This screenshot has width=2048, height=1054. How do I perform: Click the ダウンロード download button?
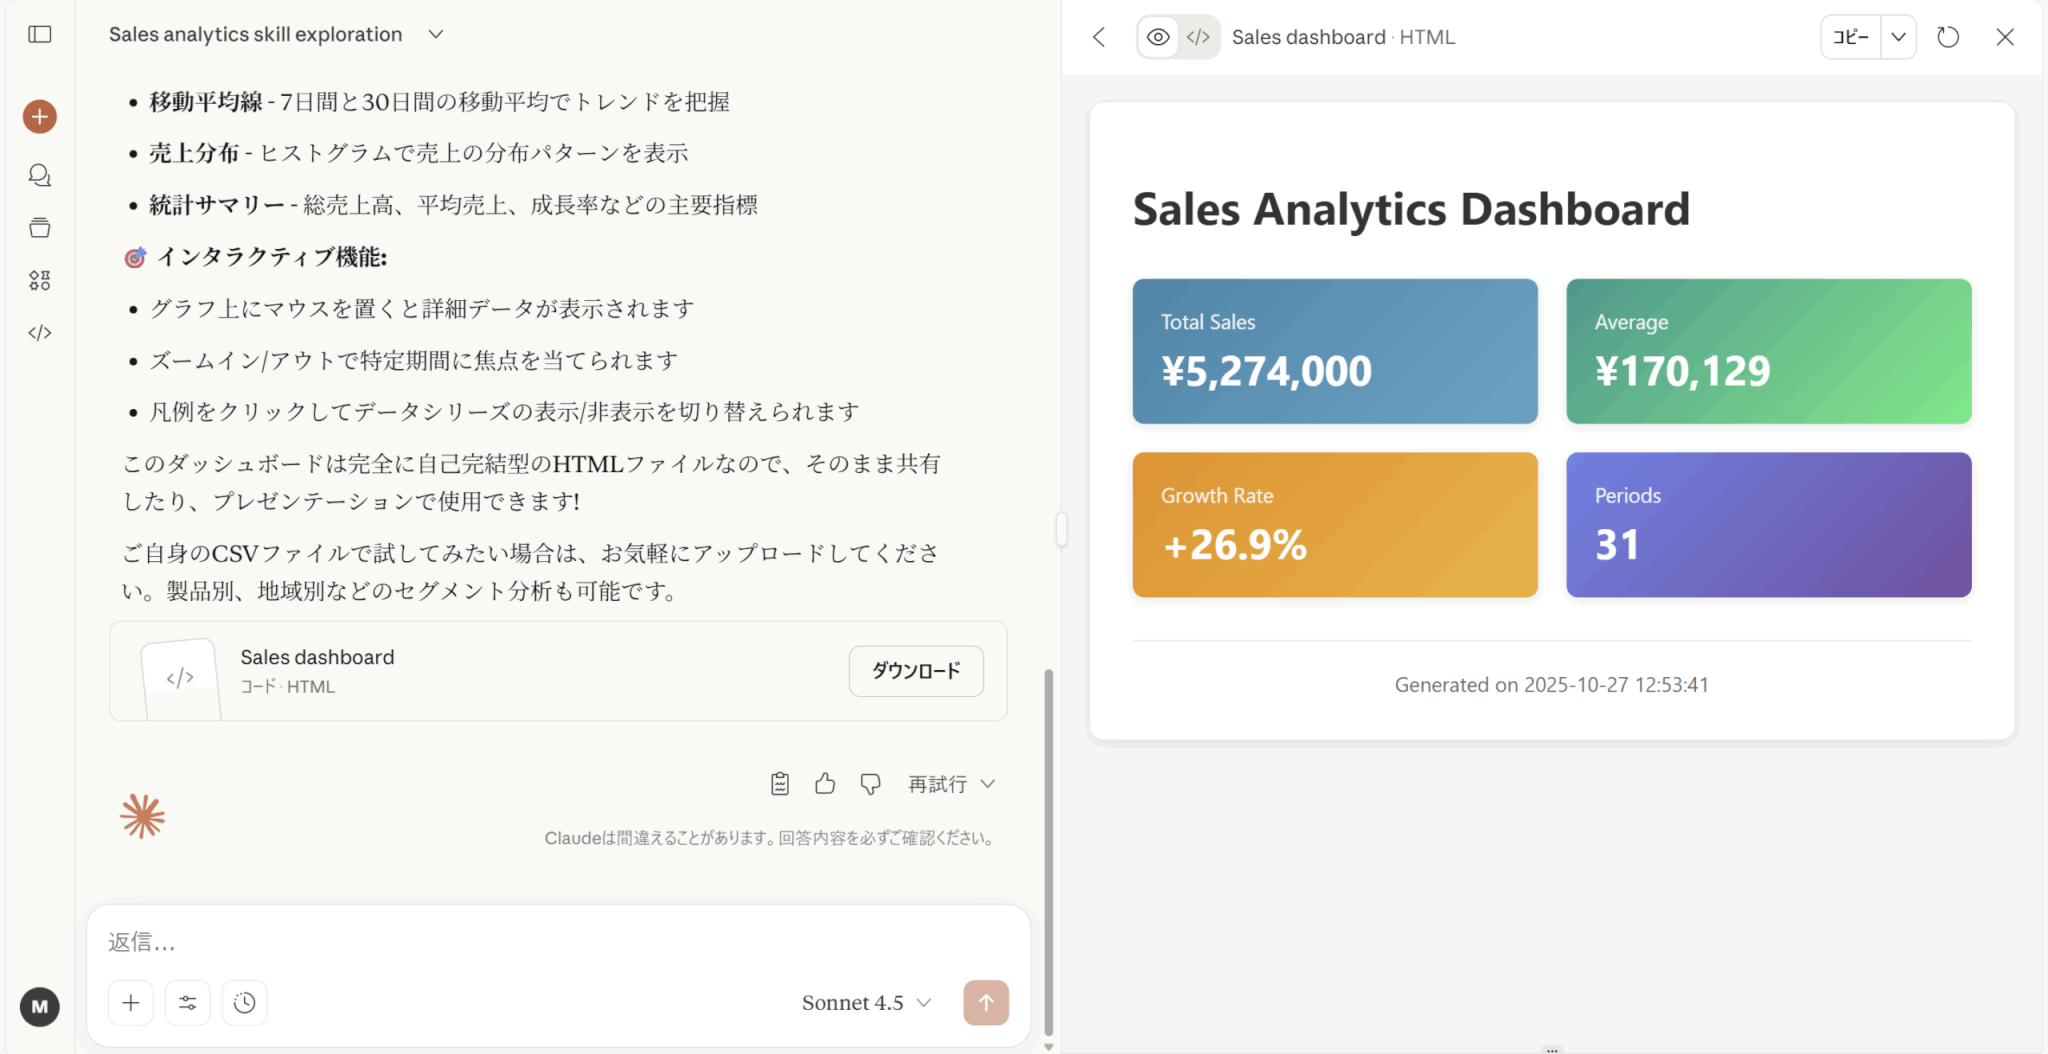pyautogui.click(x=915, y=671)
